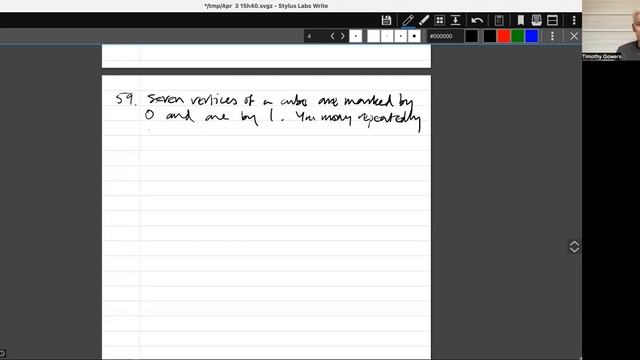
Task: Choose the selection grid tool
Action: point(440,20)
